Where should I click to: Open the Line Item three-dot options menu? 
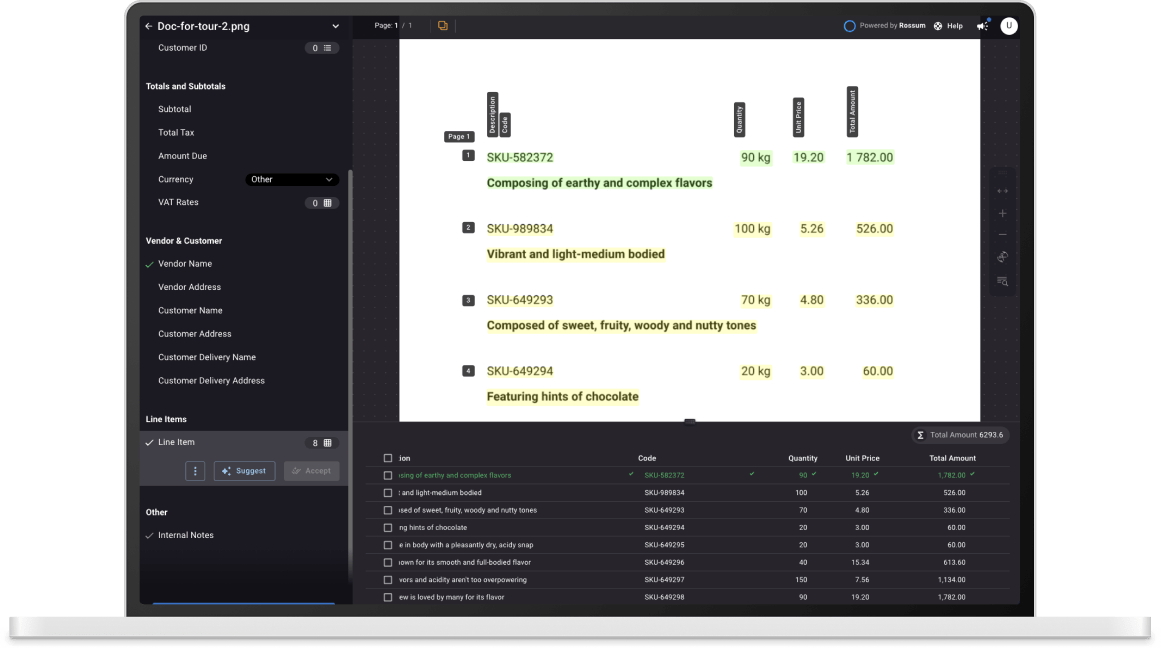point(196,471)
